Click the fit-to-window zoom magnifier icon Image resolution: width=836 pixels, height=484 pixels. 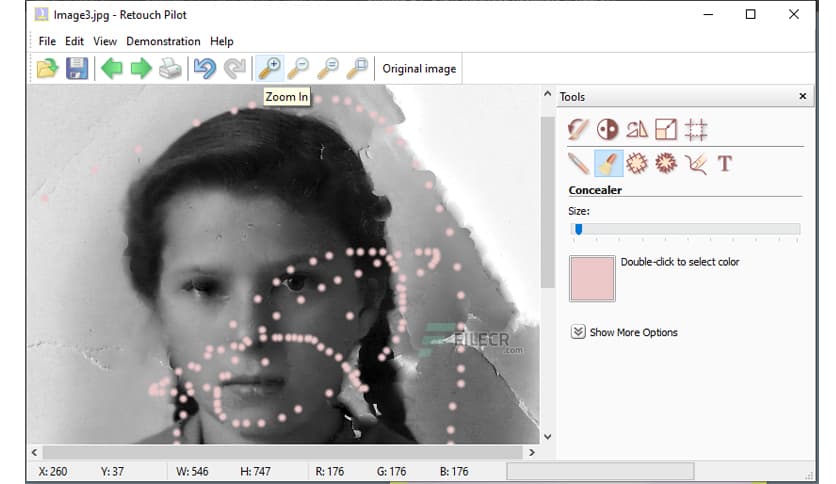(357, 68)
